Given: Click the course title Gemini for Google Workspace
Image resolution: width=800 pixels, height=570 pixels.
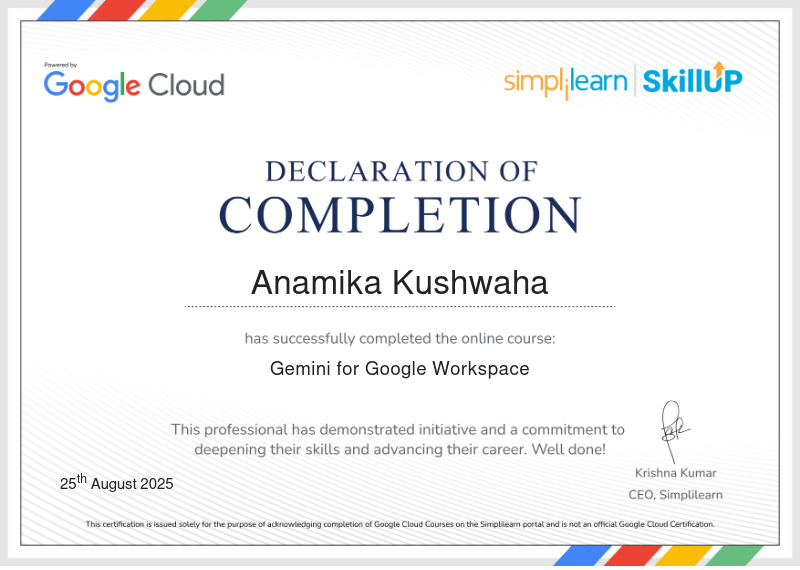Looking at the screenshot, I should [399, 368].
